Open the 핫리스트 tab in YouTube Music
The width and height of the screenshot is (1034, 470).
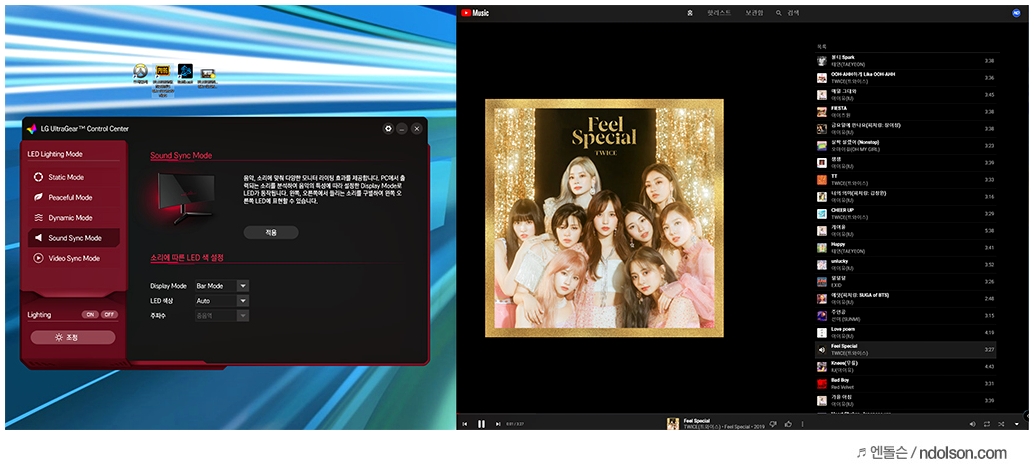719,13
